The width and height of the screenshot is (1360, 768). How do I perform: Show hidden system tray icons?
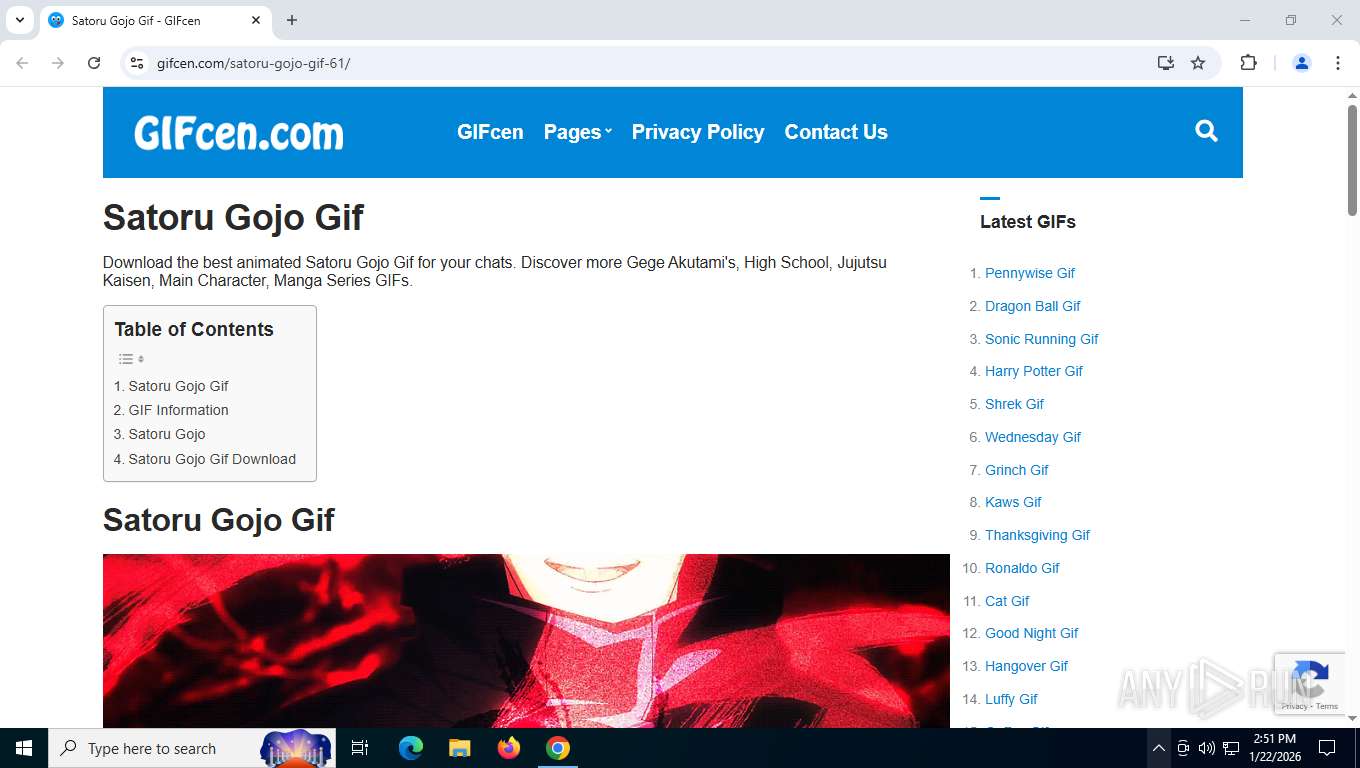pyautogui.click(x=1158, y=748)
